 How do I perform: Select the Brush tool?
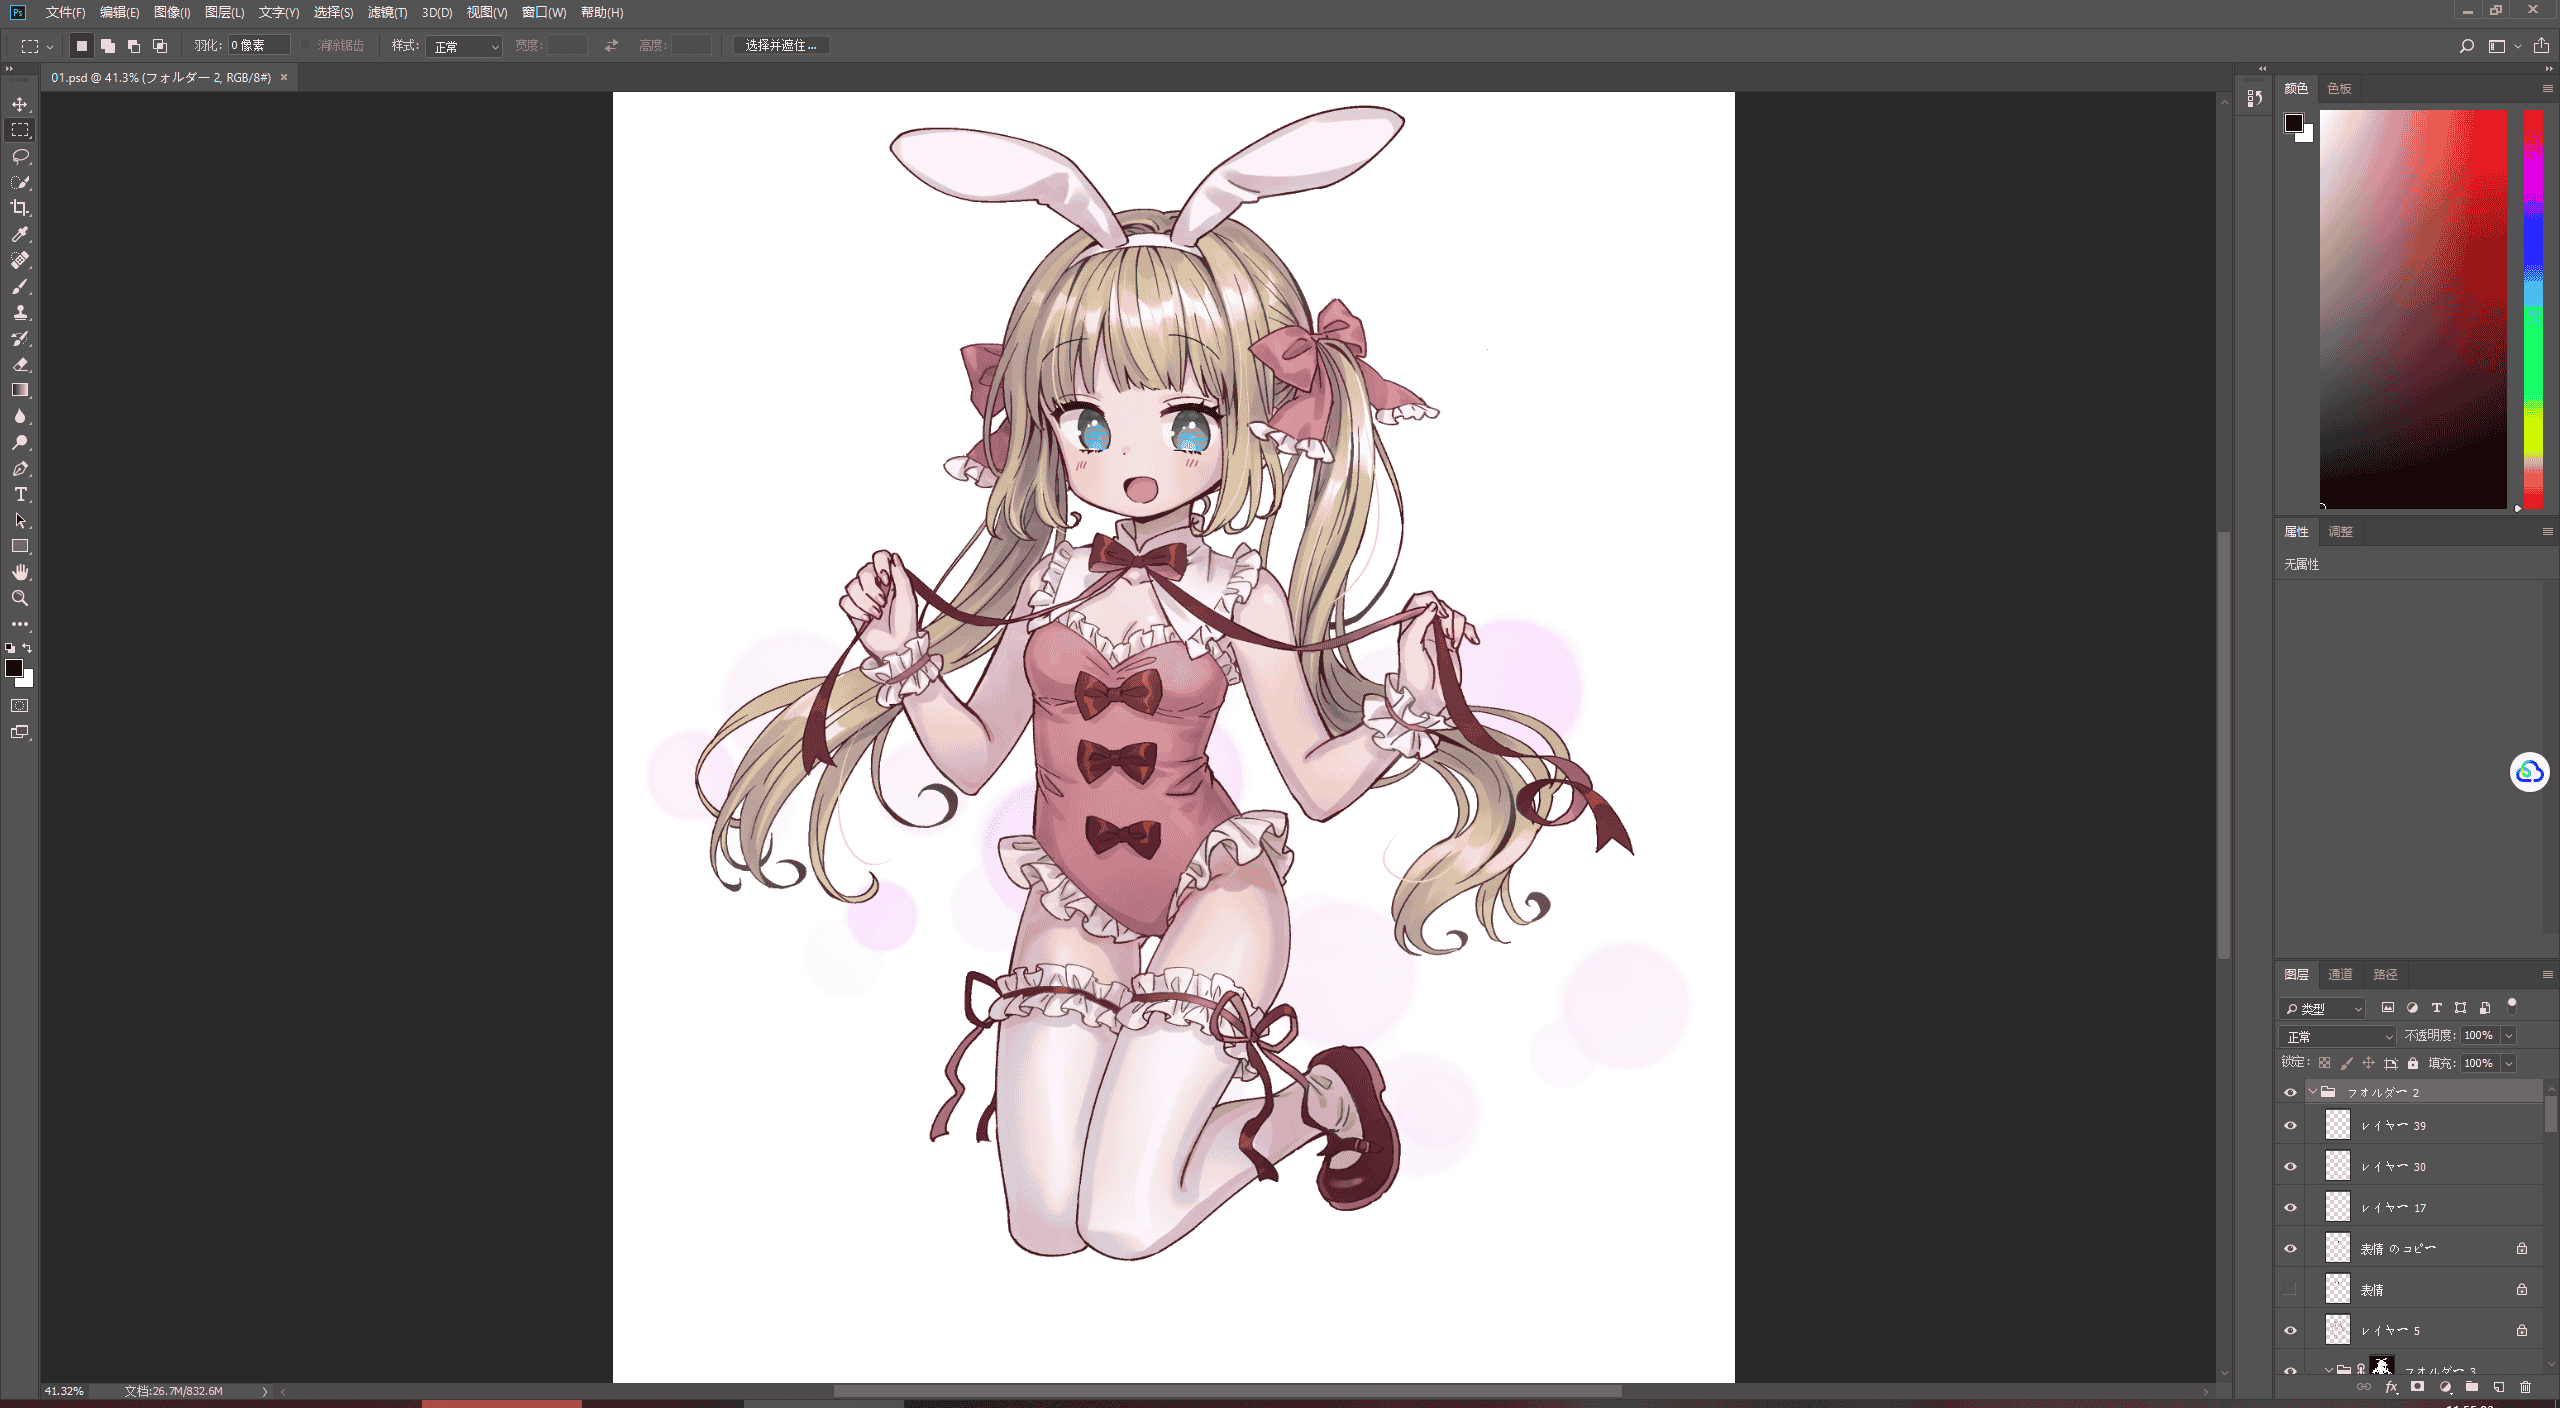pyautogui.click(x=20, y=286)
